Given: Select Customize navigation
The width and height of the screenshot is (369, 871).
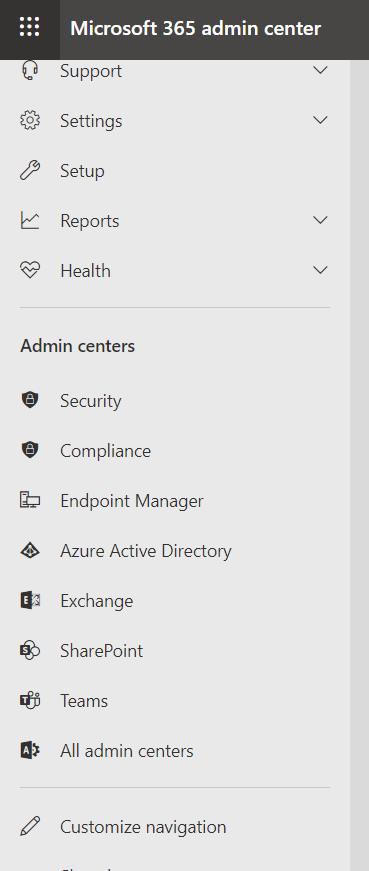Looking at the screenshot, I should pos(143,827).
